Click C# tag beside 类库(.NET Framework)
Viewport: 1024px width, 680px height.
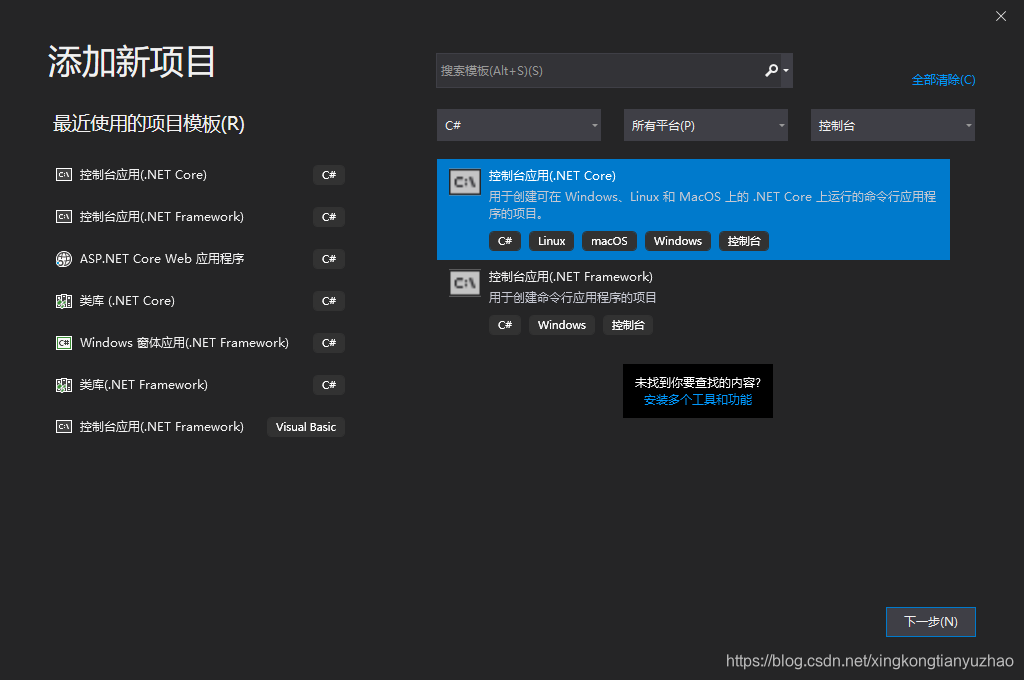(x=328, y=385)
